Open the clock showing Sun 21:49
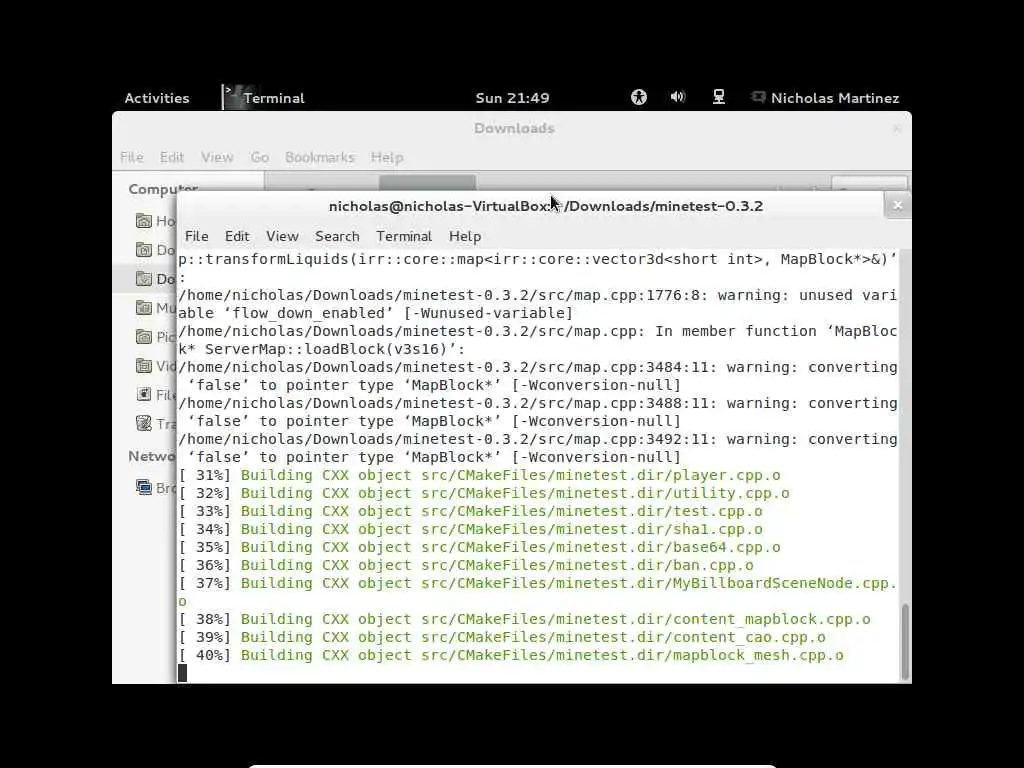1024x768 pixels. [x=512, y=98]
